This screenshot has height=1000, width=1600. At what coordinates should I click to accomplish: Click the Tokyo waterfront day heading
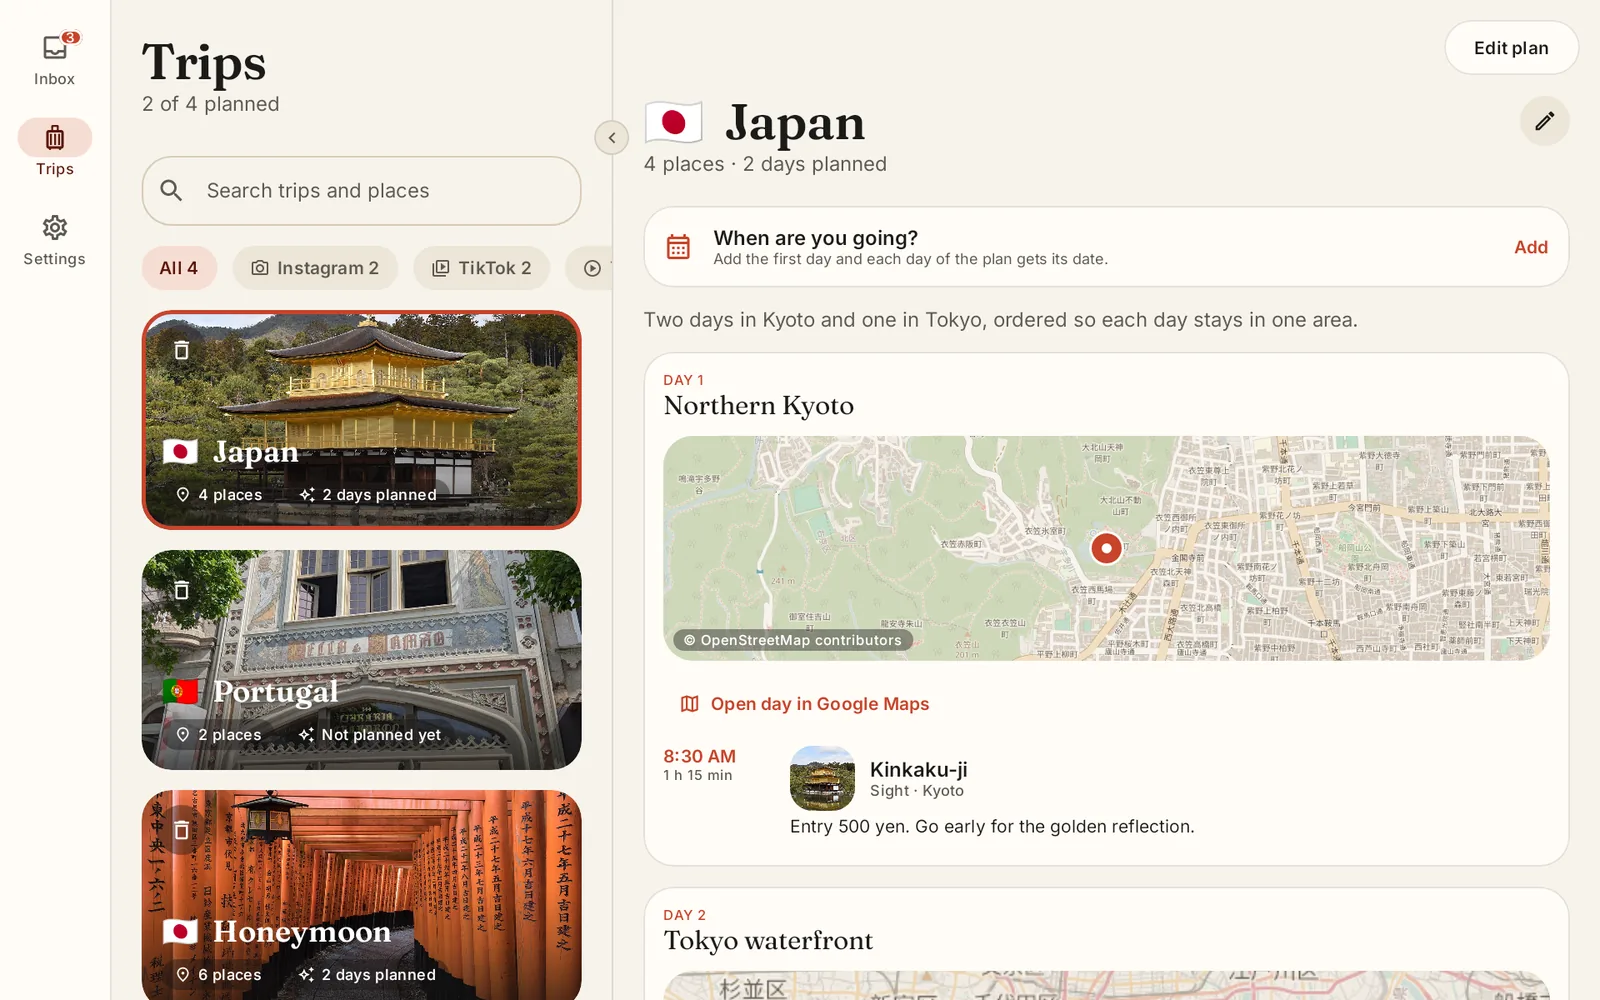tap(768, 940)
